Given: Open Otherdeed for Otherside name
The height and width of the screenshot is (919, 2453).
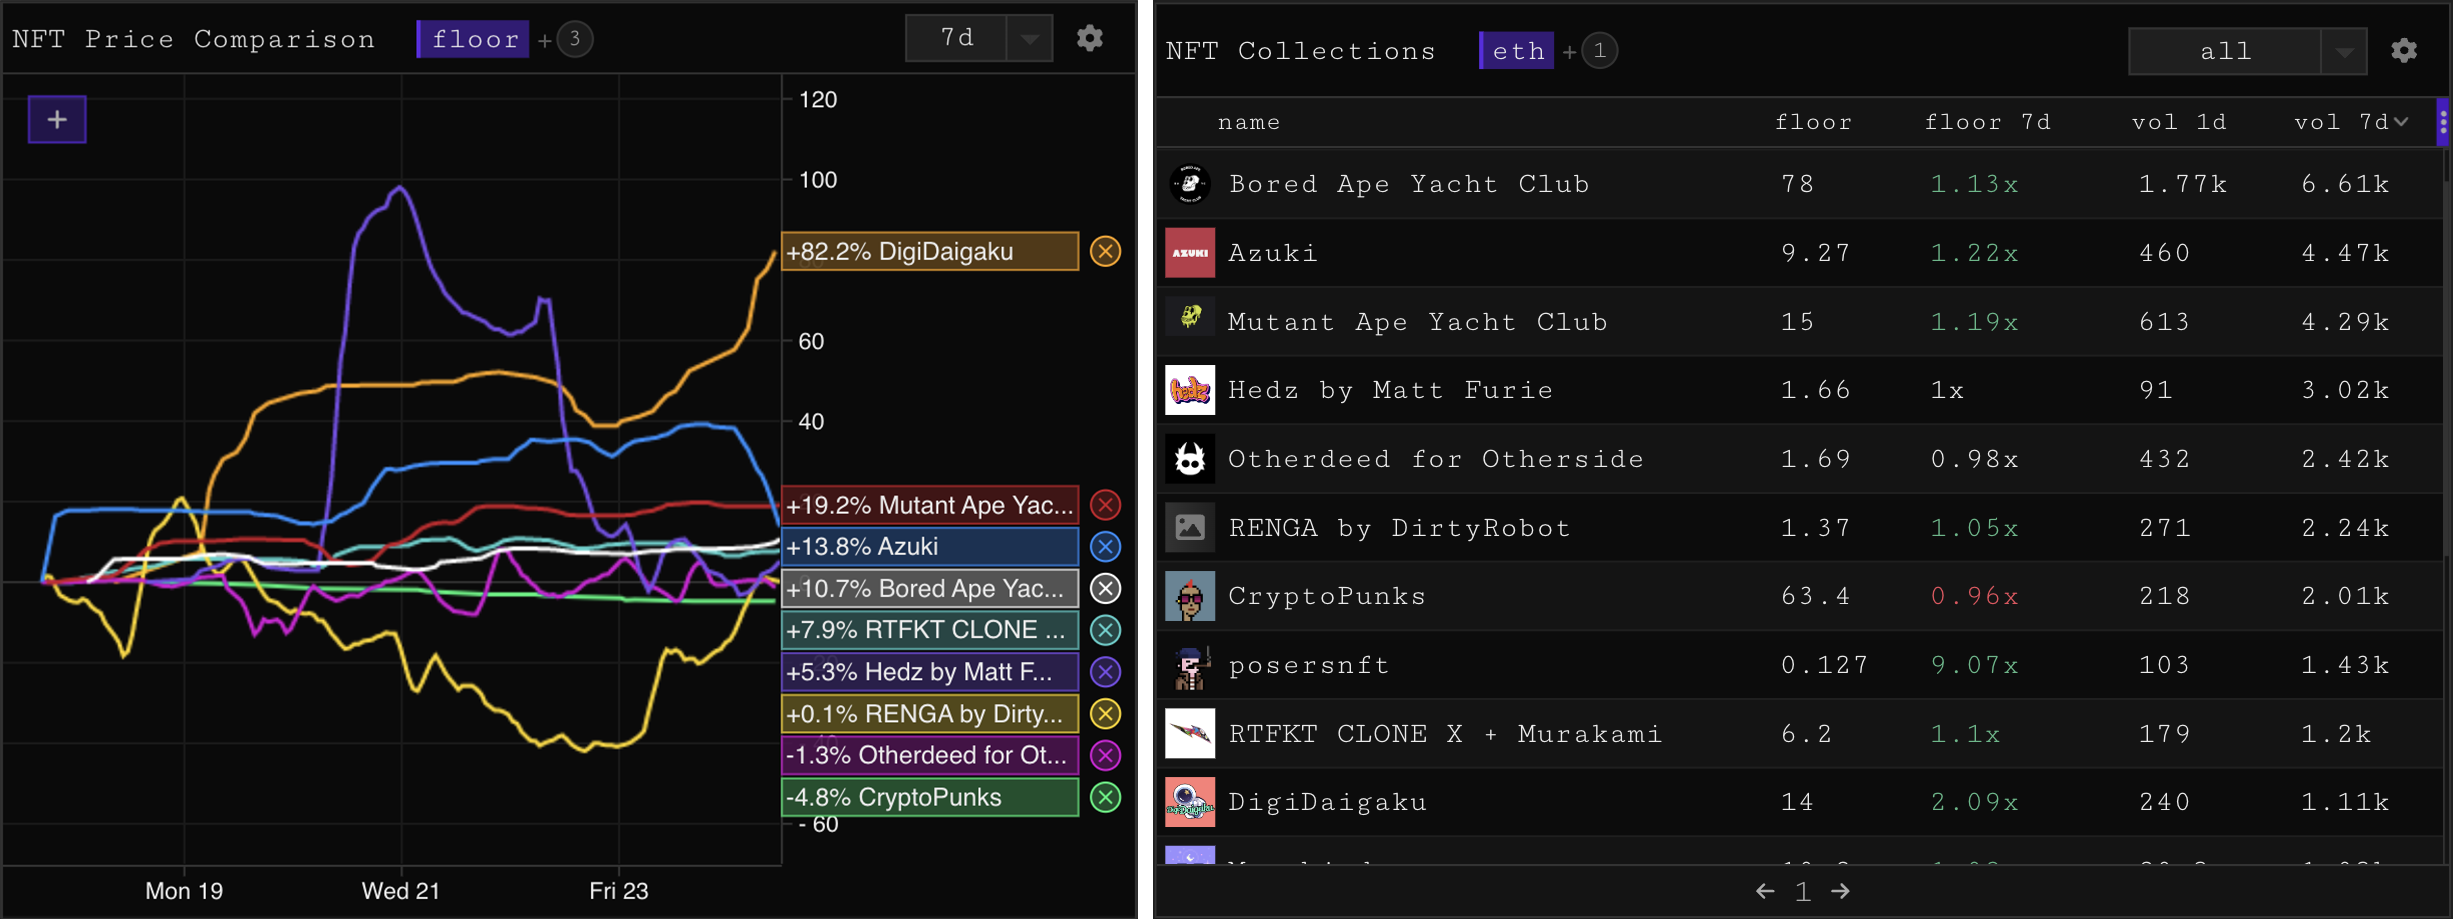Looking at the screenshot, I should [x=1436, y=459].
